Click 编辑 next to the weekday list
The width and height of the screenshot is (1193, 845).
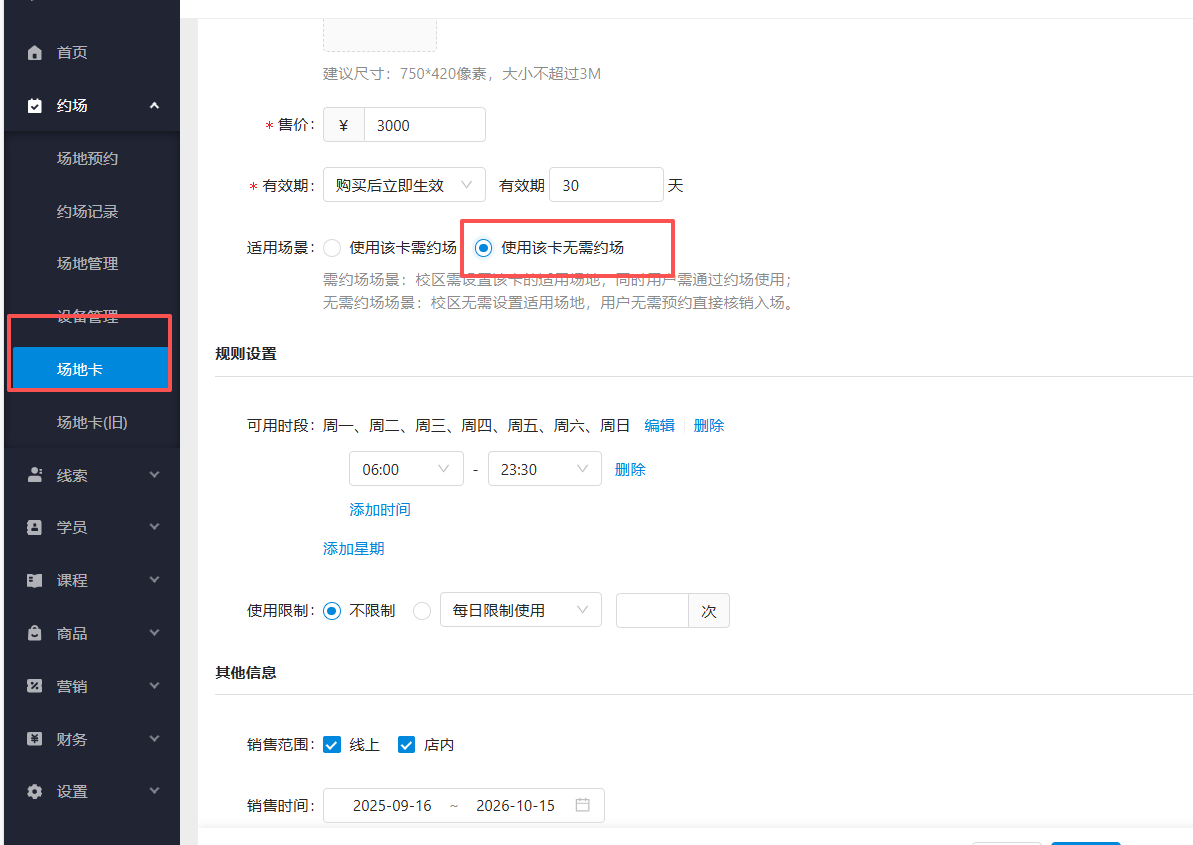tap(659, 424)
